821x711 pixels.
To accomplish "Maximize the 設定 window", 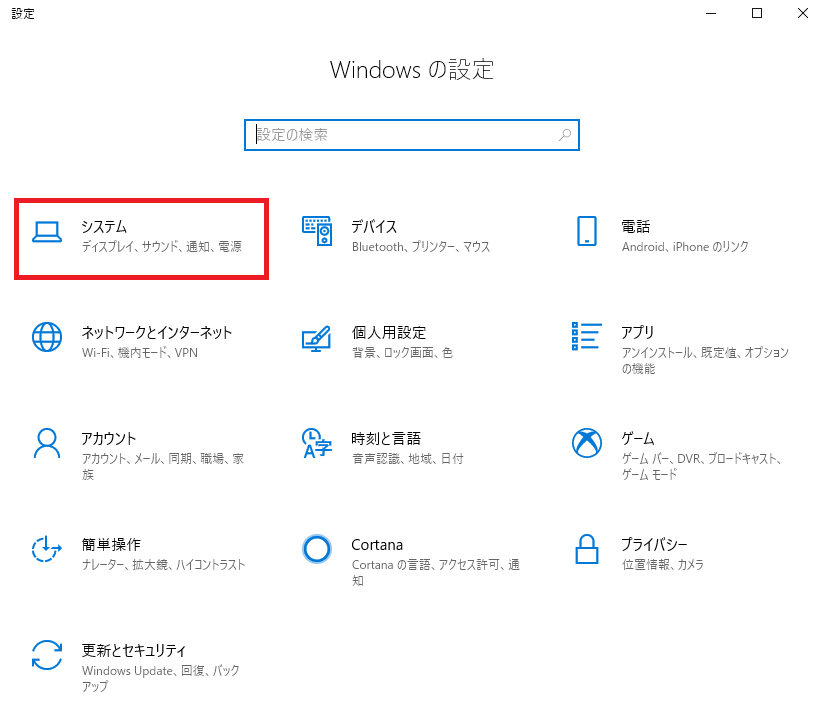I will click(757, 14).
